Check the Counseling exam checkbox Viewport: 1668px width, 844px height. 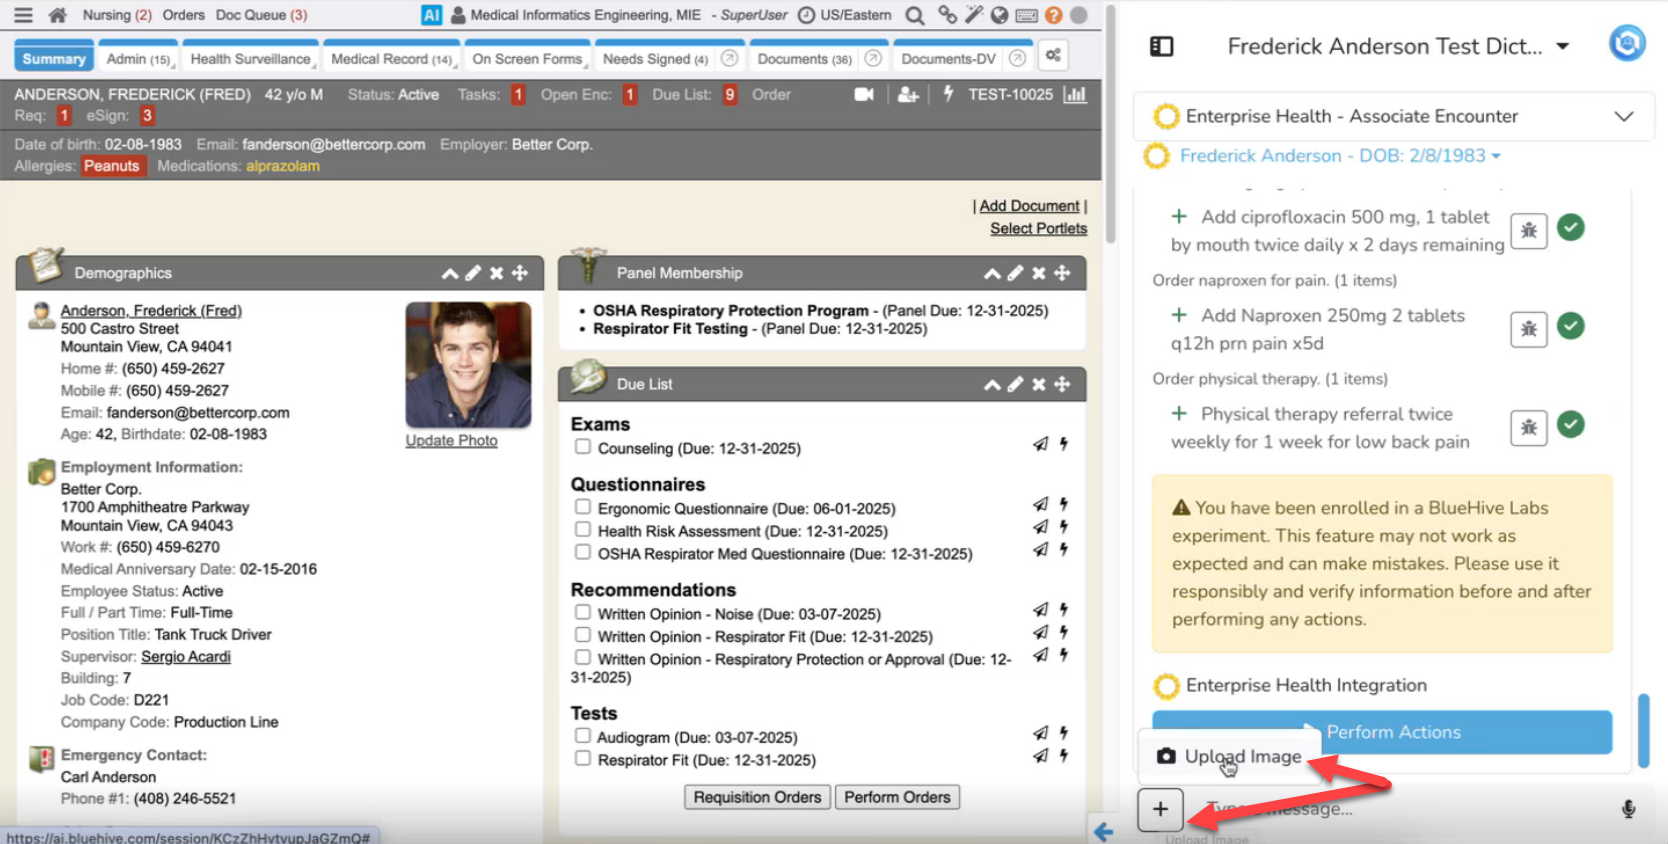[582, 447]
